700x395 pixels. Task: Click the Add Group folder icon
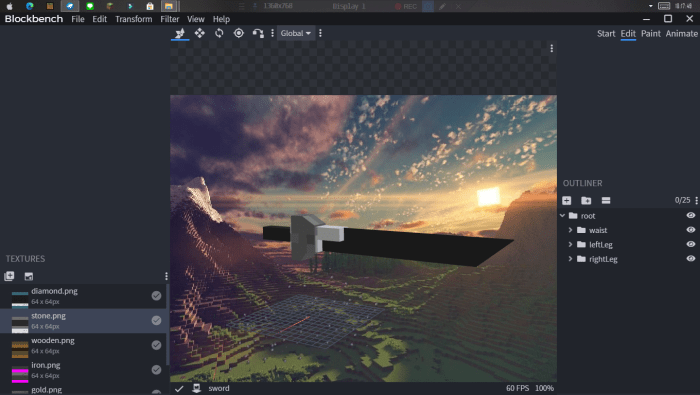(586, 200)
